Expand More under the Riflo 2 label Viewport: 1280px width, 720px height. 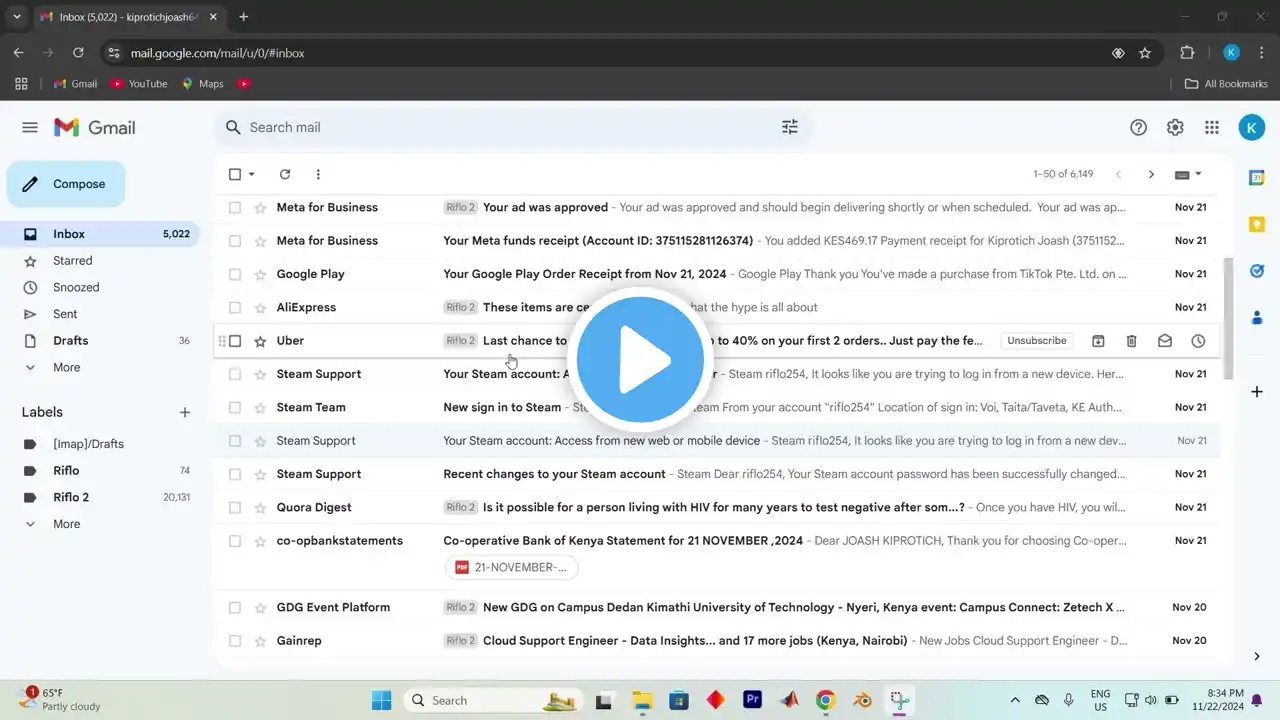coord(66,524)
